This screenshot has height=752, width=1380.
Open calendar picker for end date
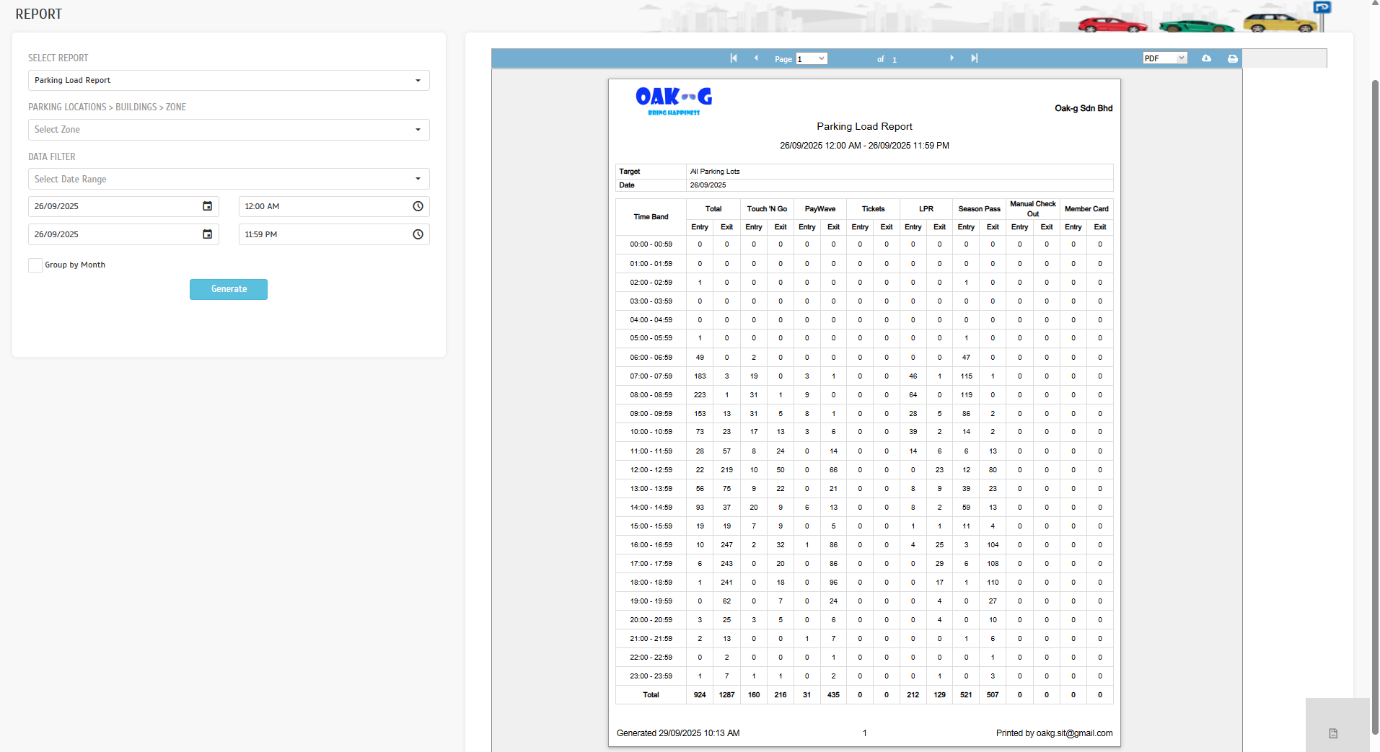click(x=207, y=234)
